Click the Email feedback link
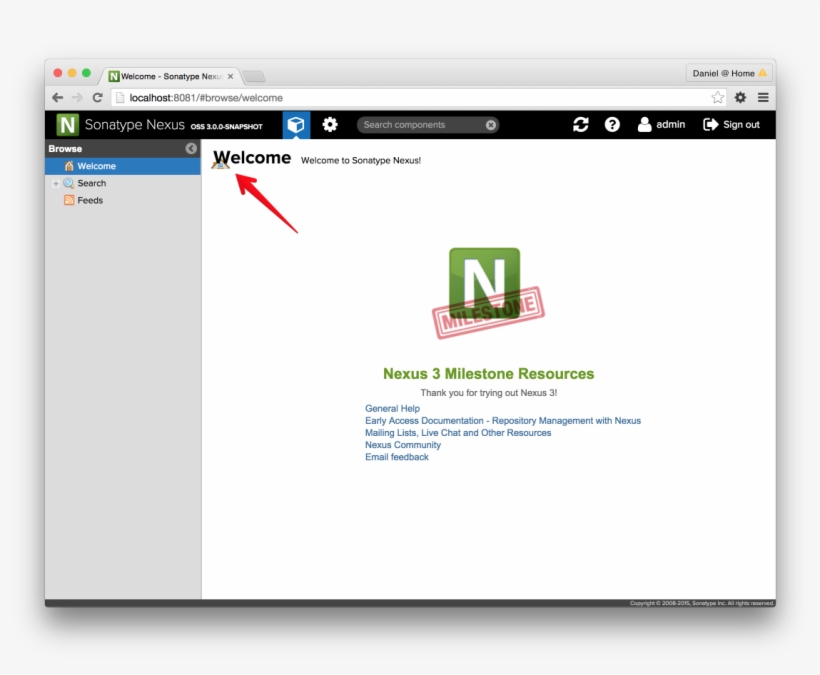The image size is (820, 675). tap(397, 457)
